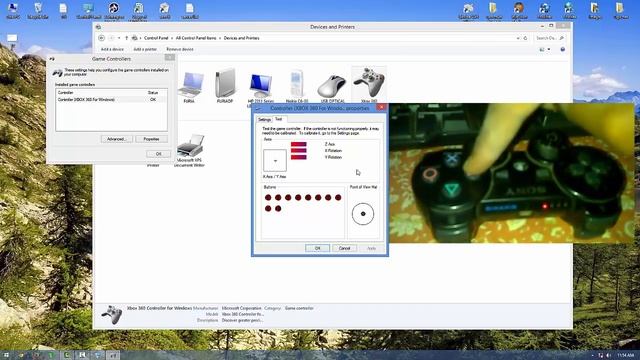Click OK in the controller properties dialog
The height and width of the screenshot is (360, 640).
point(317,248)
